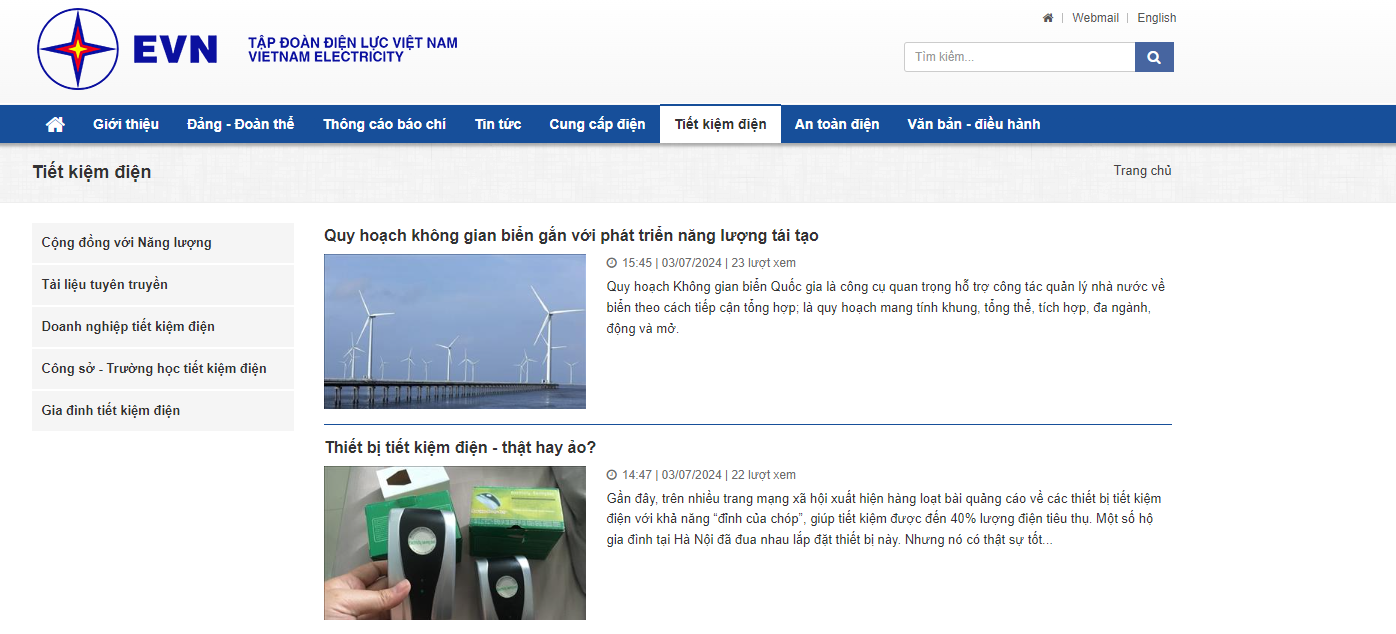1396x634 pixels.
Task: Go to home via navbar house icon
Action: pyautogui.click(x=55, y=124)
